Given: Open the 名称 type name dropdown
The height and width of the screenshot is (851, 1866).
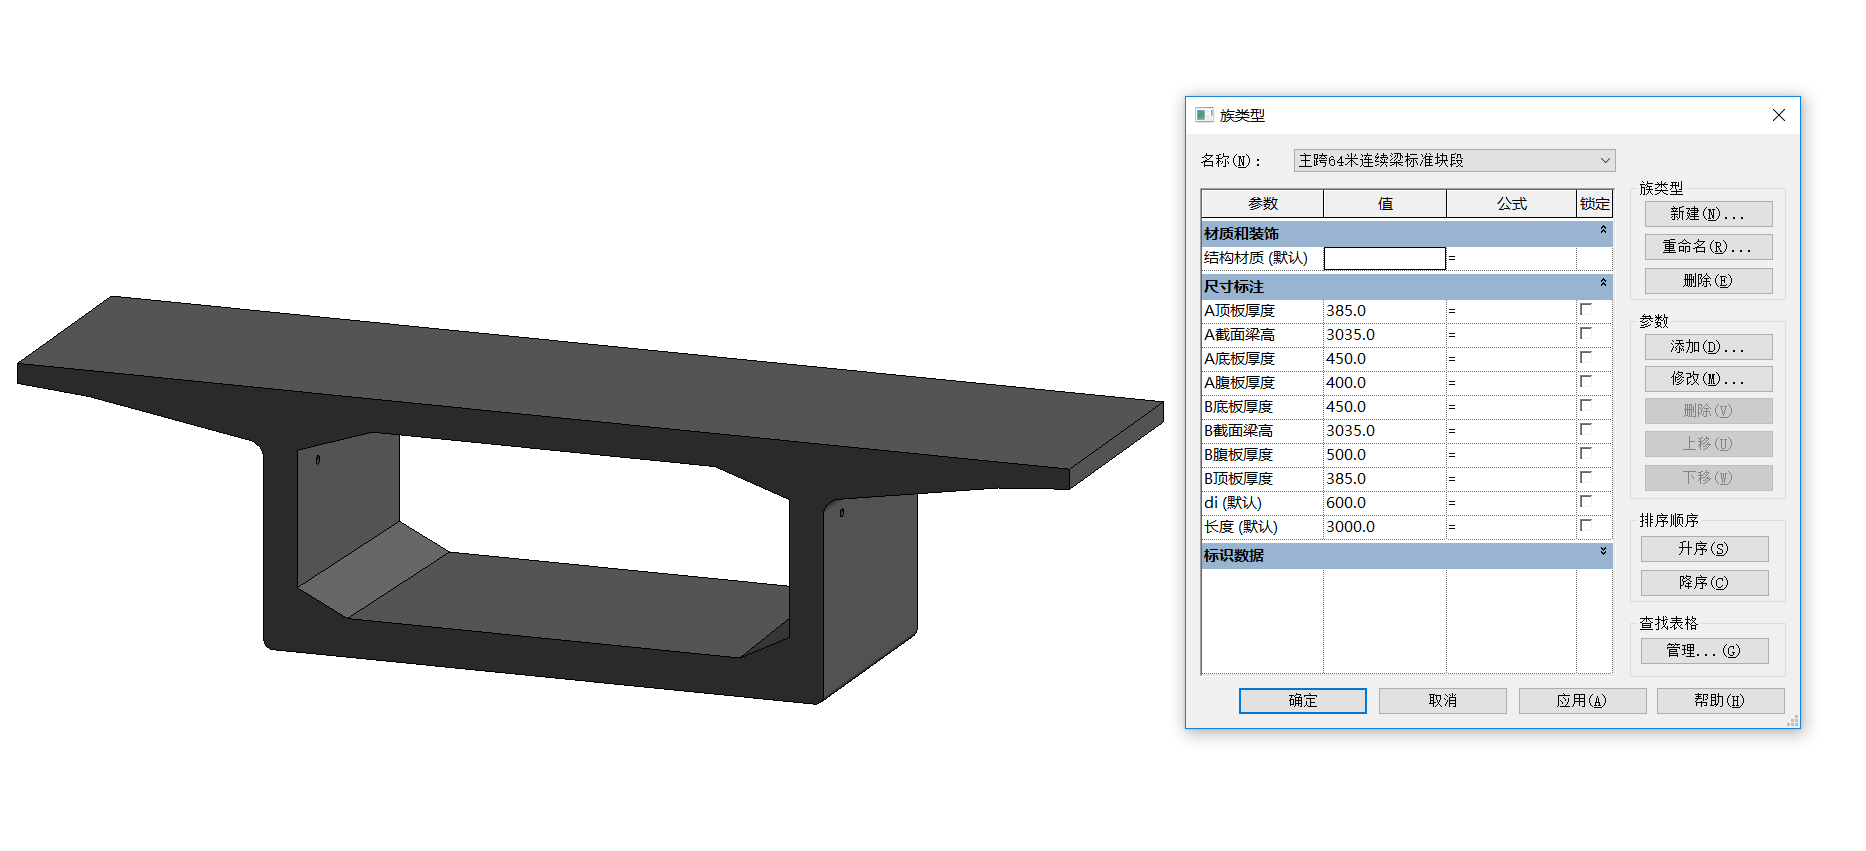Looking at the screenshot, I should click(1604, 160).
